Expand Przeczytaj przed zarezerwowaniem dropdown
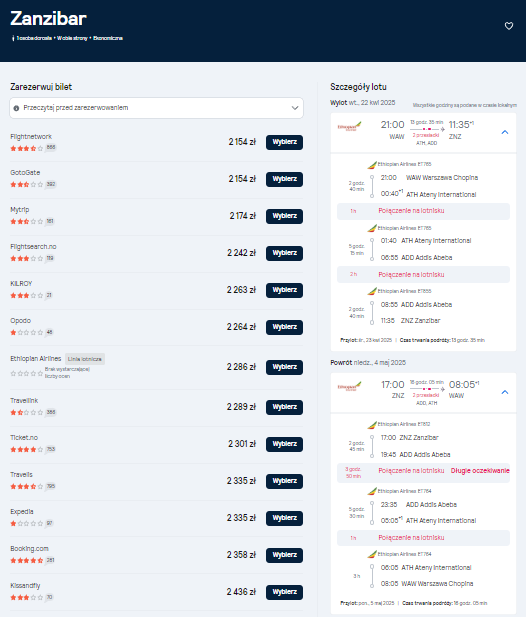Image resolution: width=526 pixels, height=617 pixels. (295, 108)
